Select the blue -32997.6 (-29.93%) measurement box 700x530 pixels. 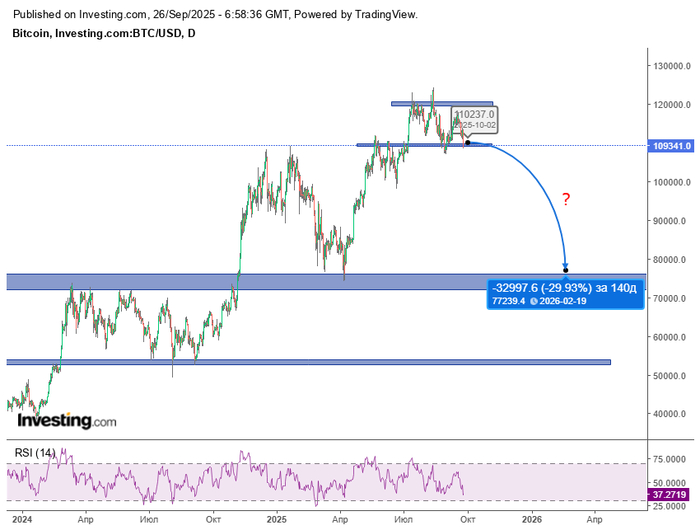click(x=563, y=293)
